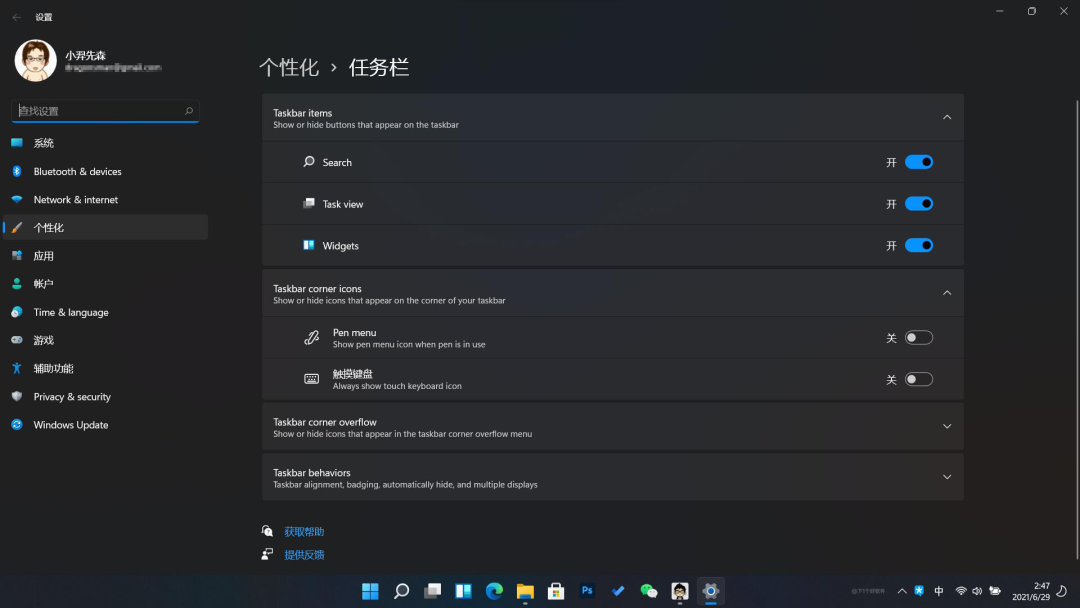Open Wi-Fi network tray icon
1080x608 pixels.
coord(961,591)
